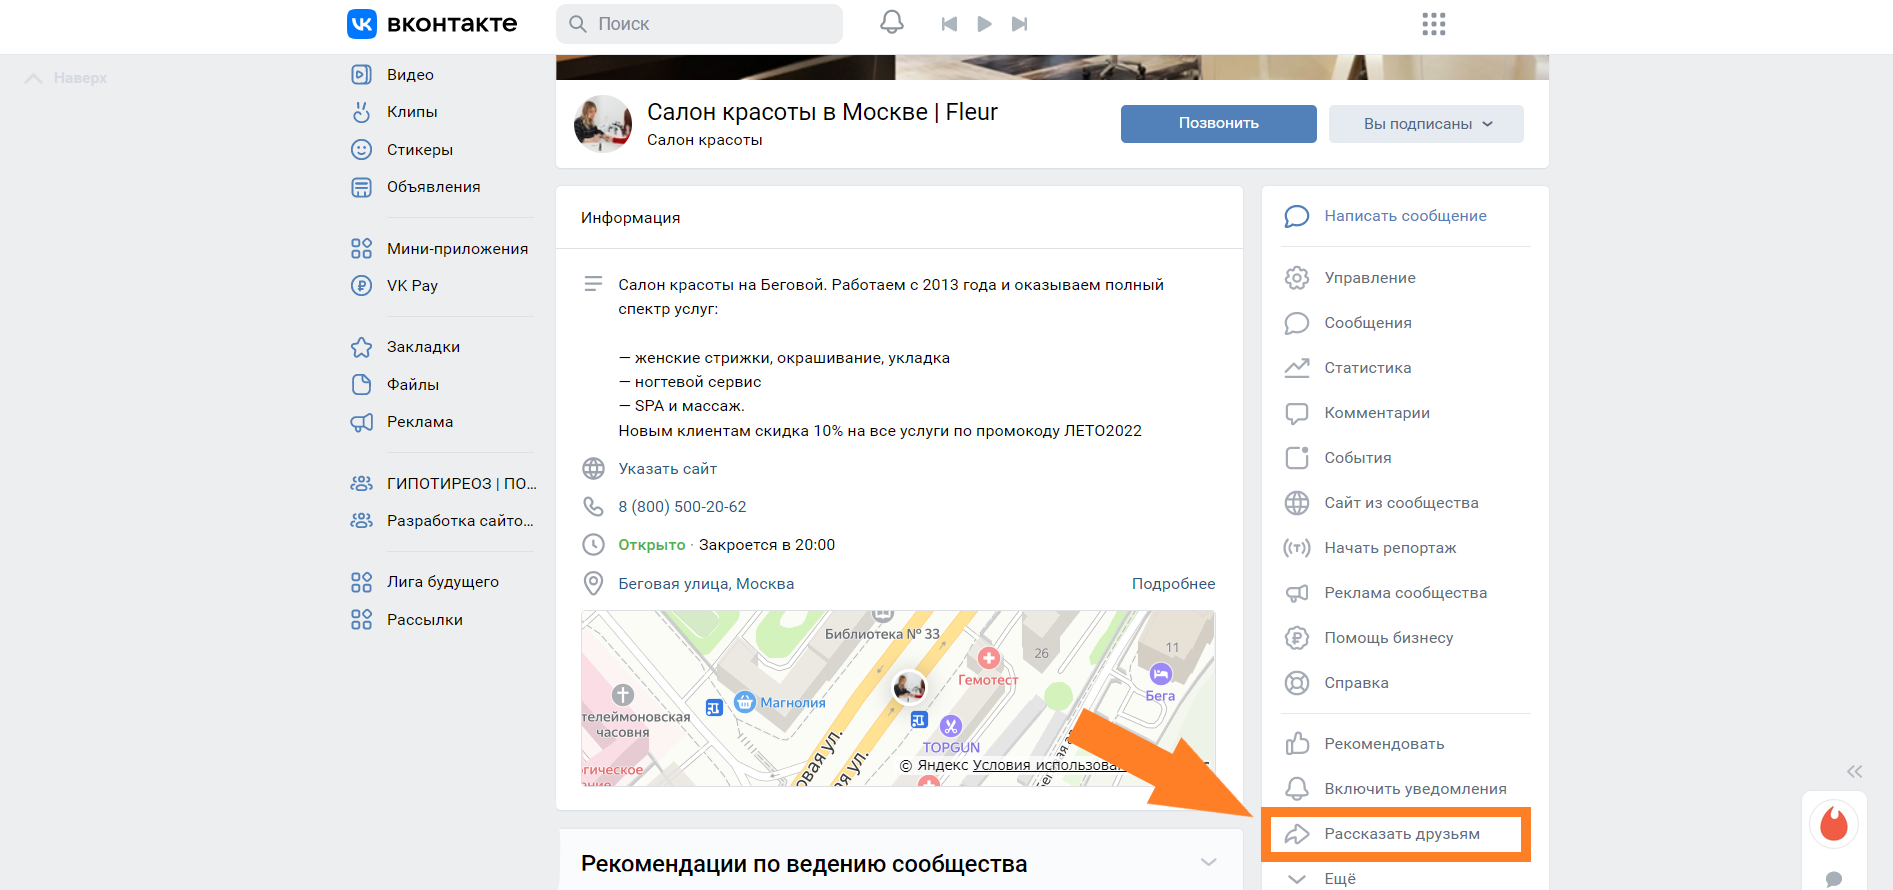Open Лига будущего app
The width and height of the screenshot is (1893, 890).
[442, 582]
